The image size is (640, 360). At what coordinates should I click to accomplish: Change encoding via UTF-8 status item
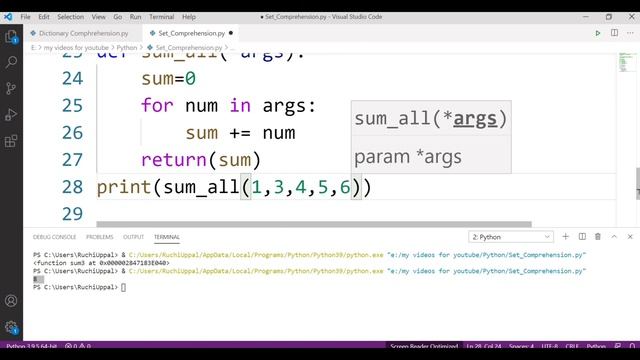pos(549,346)
